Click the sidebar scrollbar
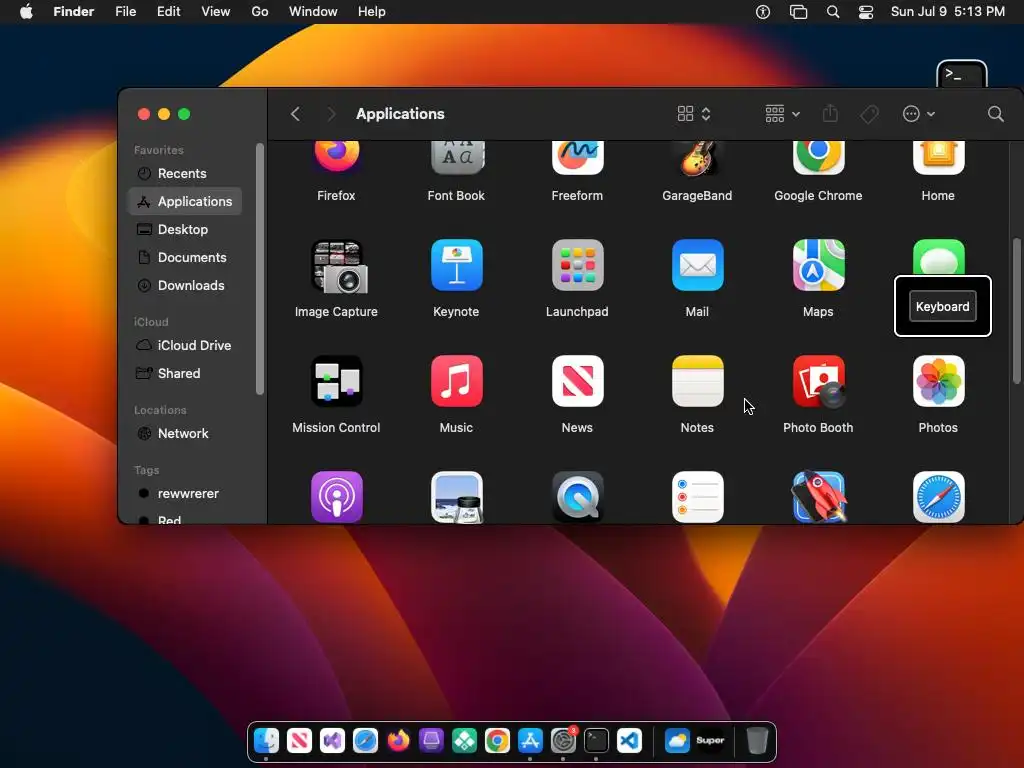 pyautogui.click(x=260, y=269)
